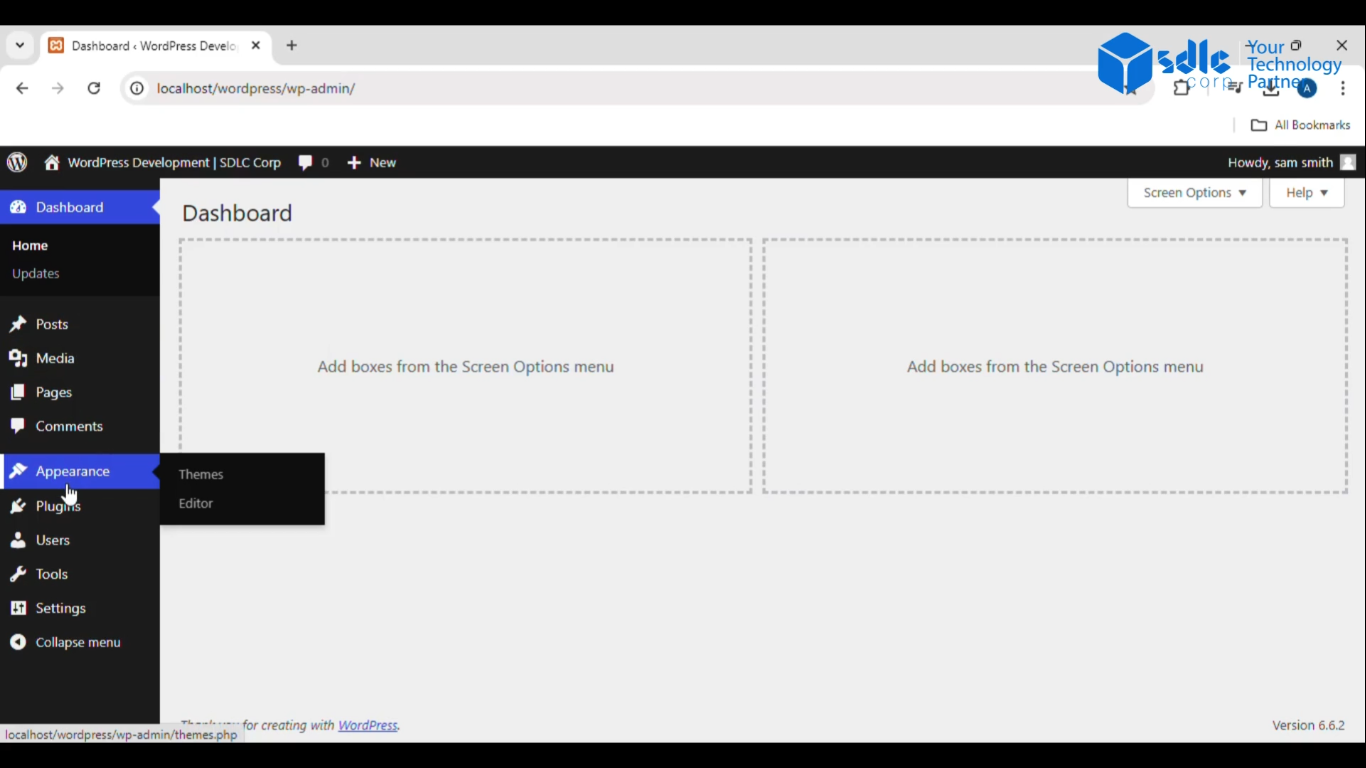Open Users from the sidebar
This screenshot has height=768, width=1366.
(80, 540)
